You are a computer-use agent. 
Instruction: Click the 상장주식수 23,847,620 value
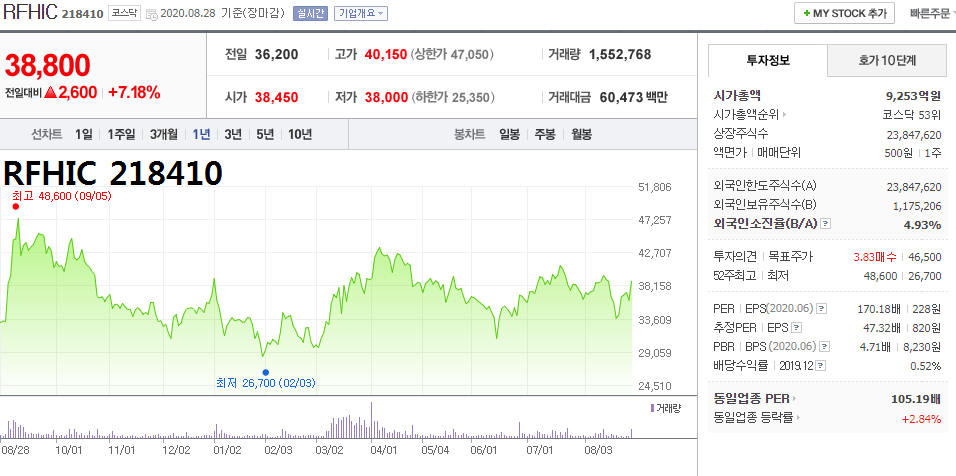click(914, 135)
